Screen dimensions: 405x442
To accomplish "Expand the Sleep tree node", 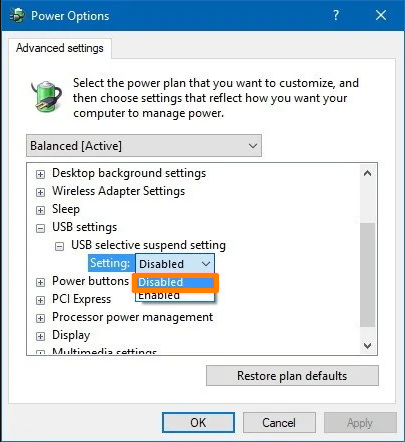I will click(40, 210).
